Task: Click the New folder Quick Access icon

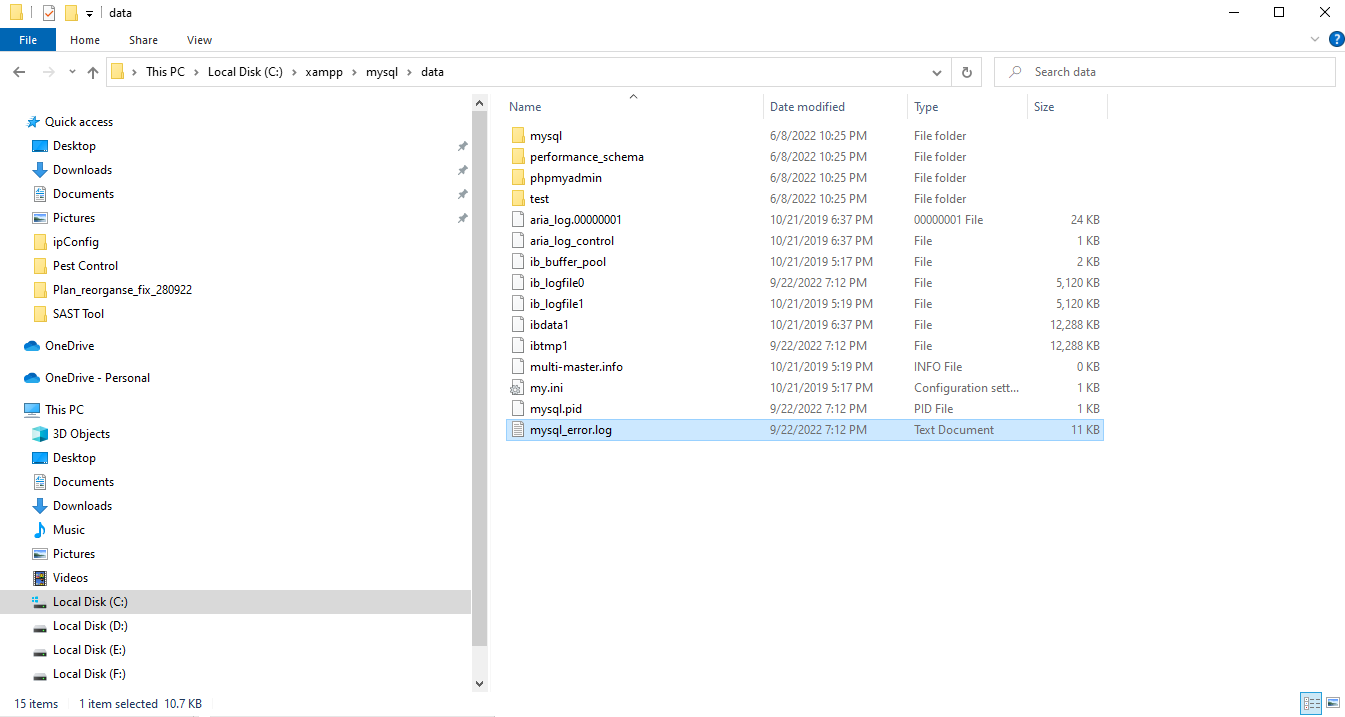Action: pyautogui.click(x=71, y=12)
